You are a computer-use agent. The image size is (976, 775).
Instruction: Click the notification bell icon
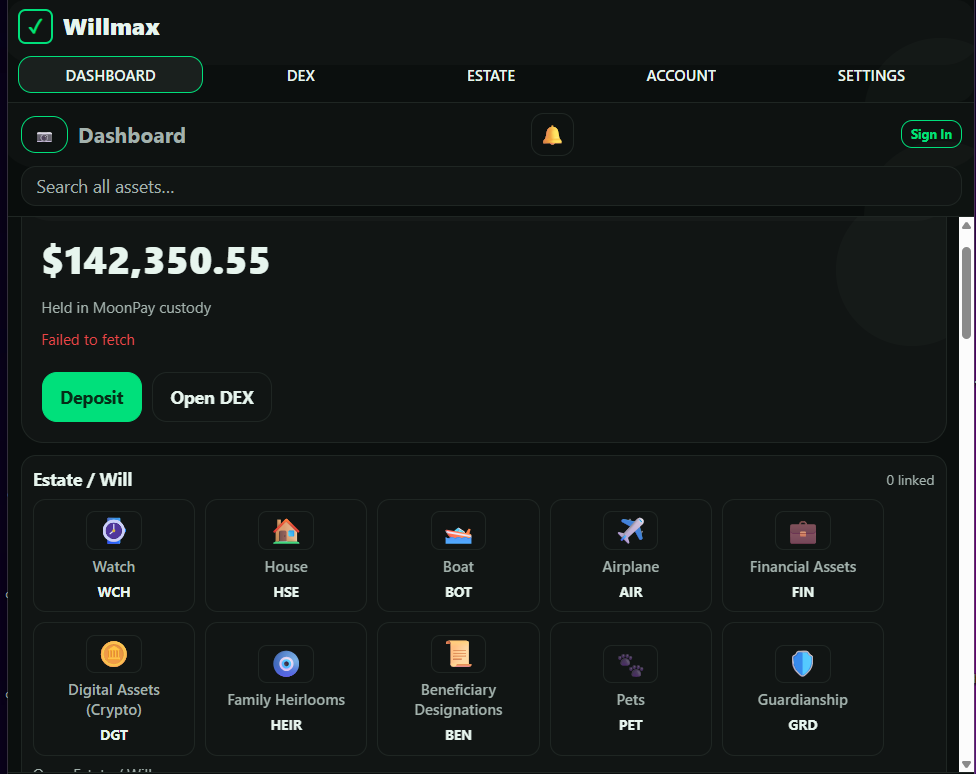pyautogui.click(x=552, y=134)
